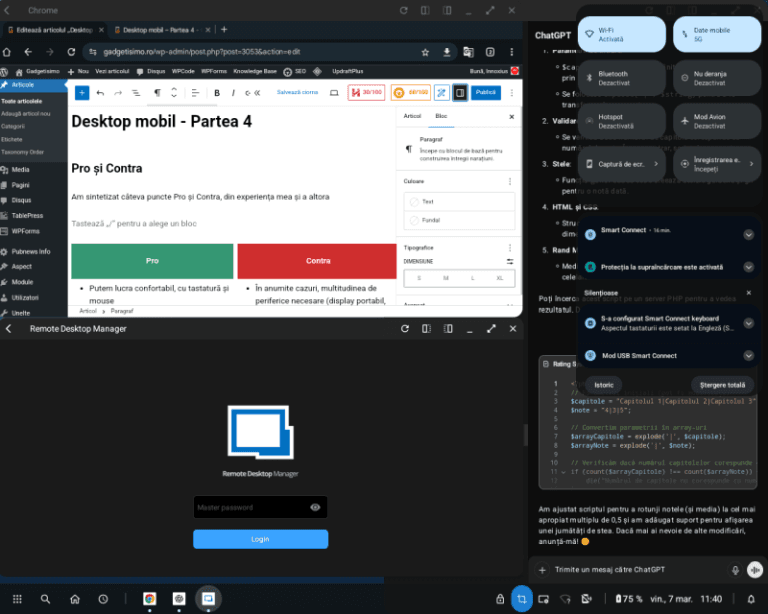Click the Ștergere totală notifications button
Image resolution: width=768 pixels, height=614 pixels.
click(719, 385)
